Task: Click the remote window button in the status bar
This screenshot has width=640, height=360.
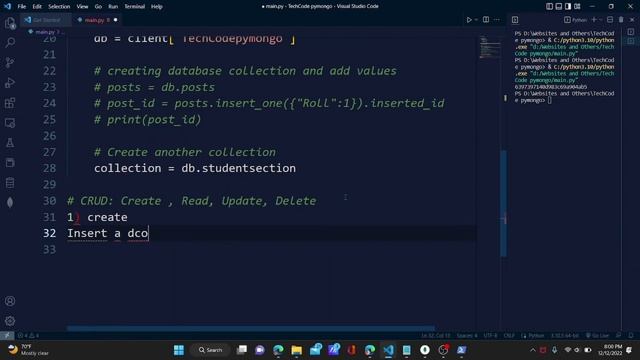Action: point(7,336)
